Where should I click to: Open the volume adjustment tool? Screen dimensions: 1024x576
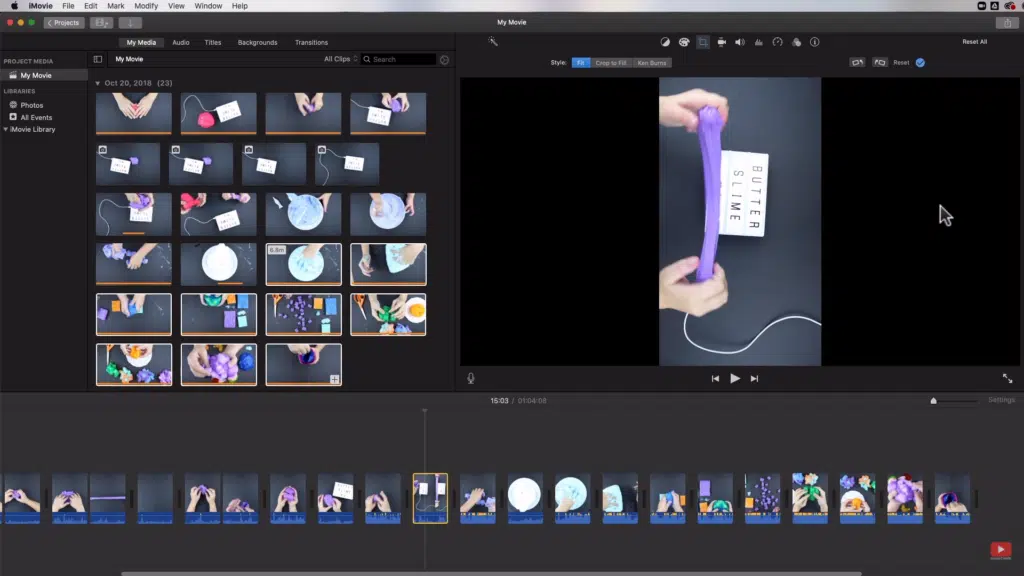click(x=740, y=42)
